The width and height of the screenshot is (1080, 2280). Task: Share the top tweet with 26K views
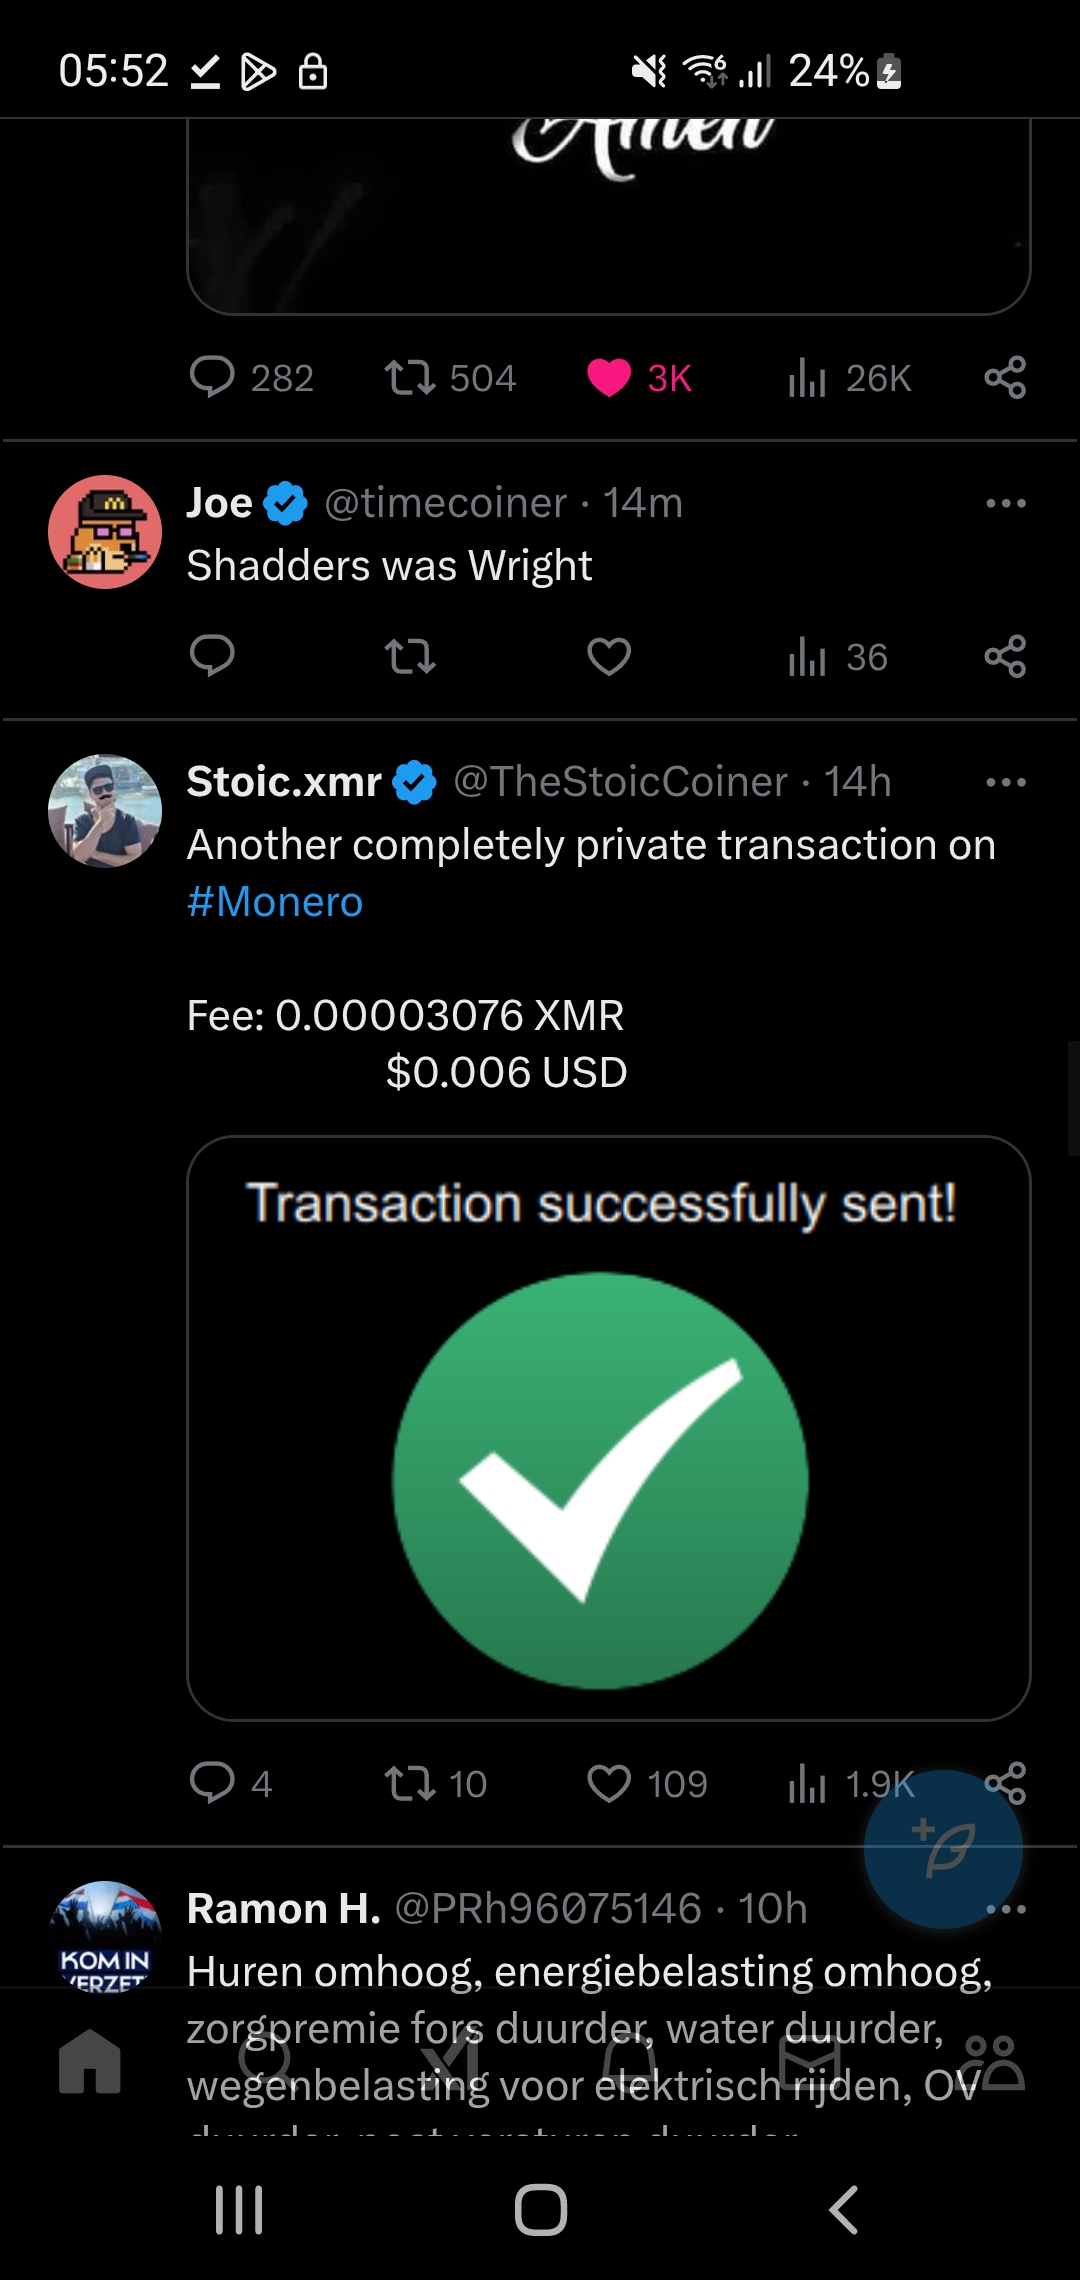click(1005, 378)
